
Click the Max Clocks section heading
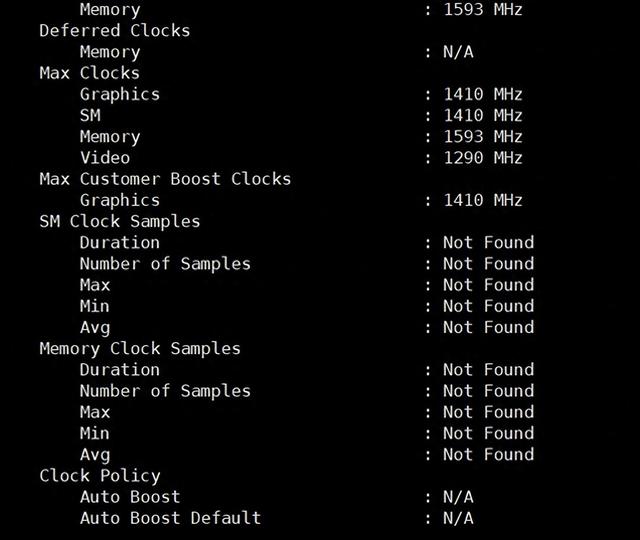point(89,73)
